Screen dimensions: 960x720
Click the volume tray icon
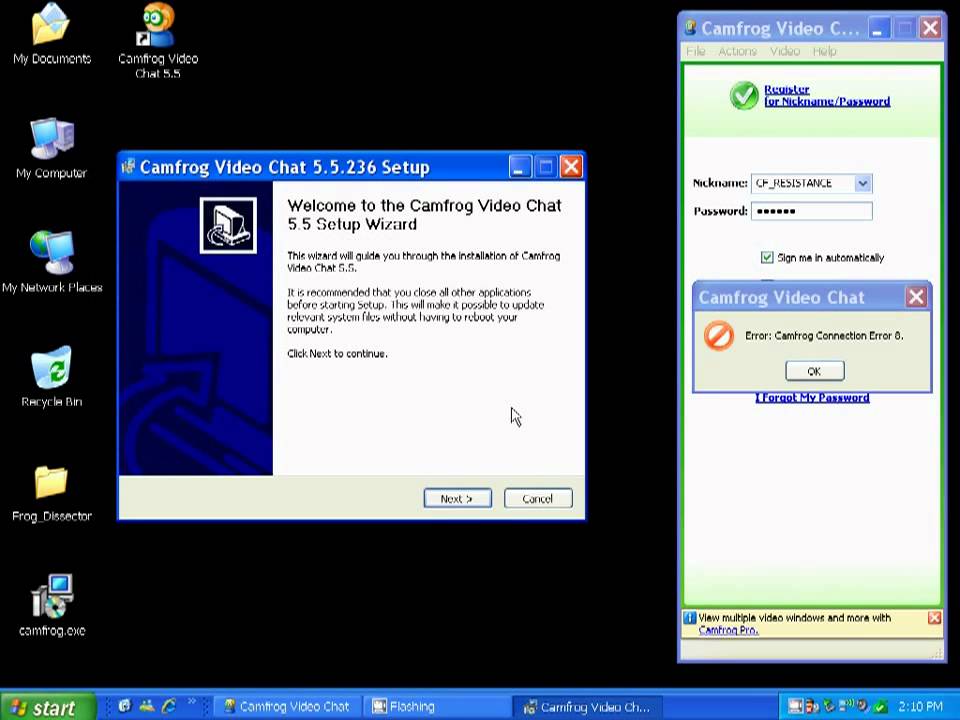pos(864,707)
